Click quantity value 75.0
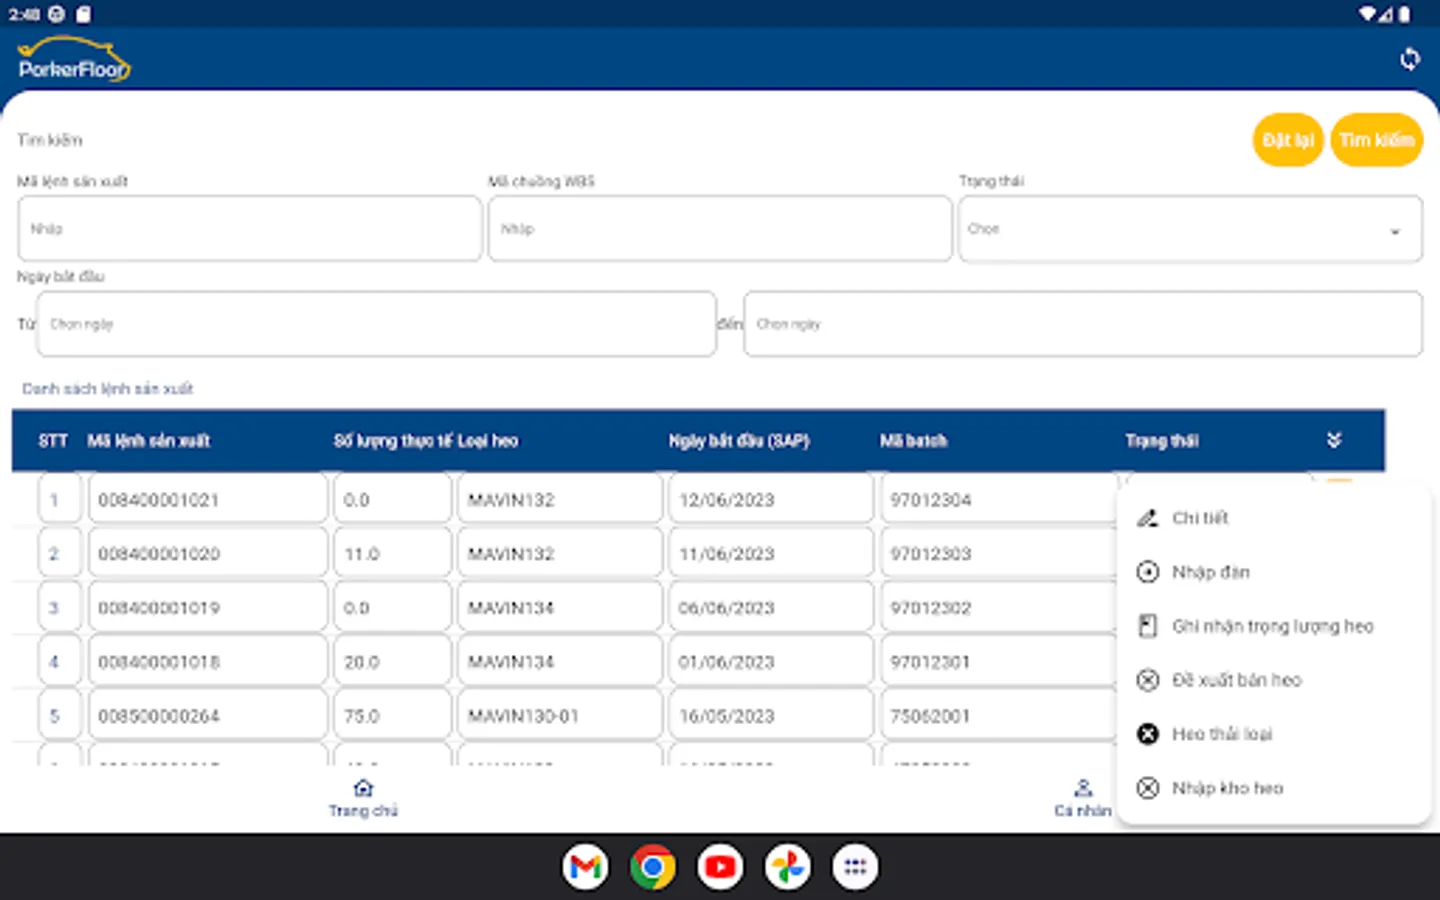1440x900 pixels. click(x=392, y=715)
